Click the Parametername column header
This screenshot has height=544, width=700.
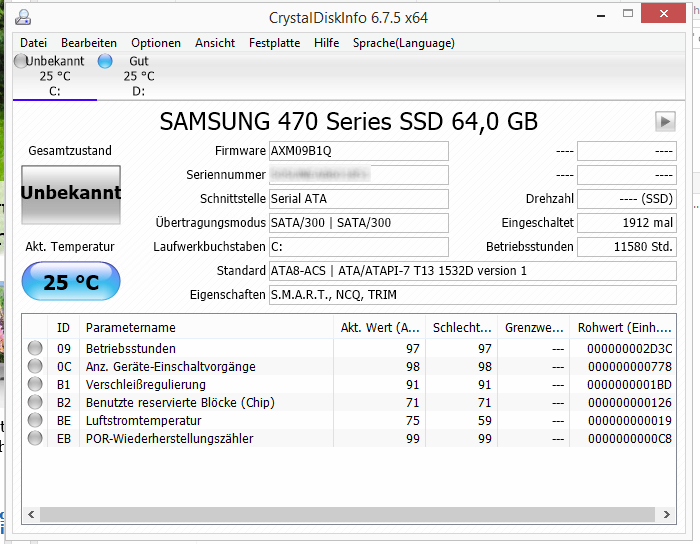point(206,328)
